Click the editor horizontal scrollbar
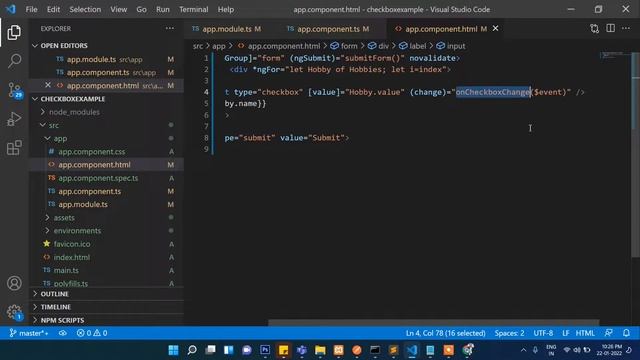 433,322
